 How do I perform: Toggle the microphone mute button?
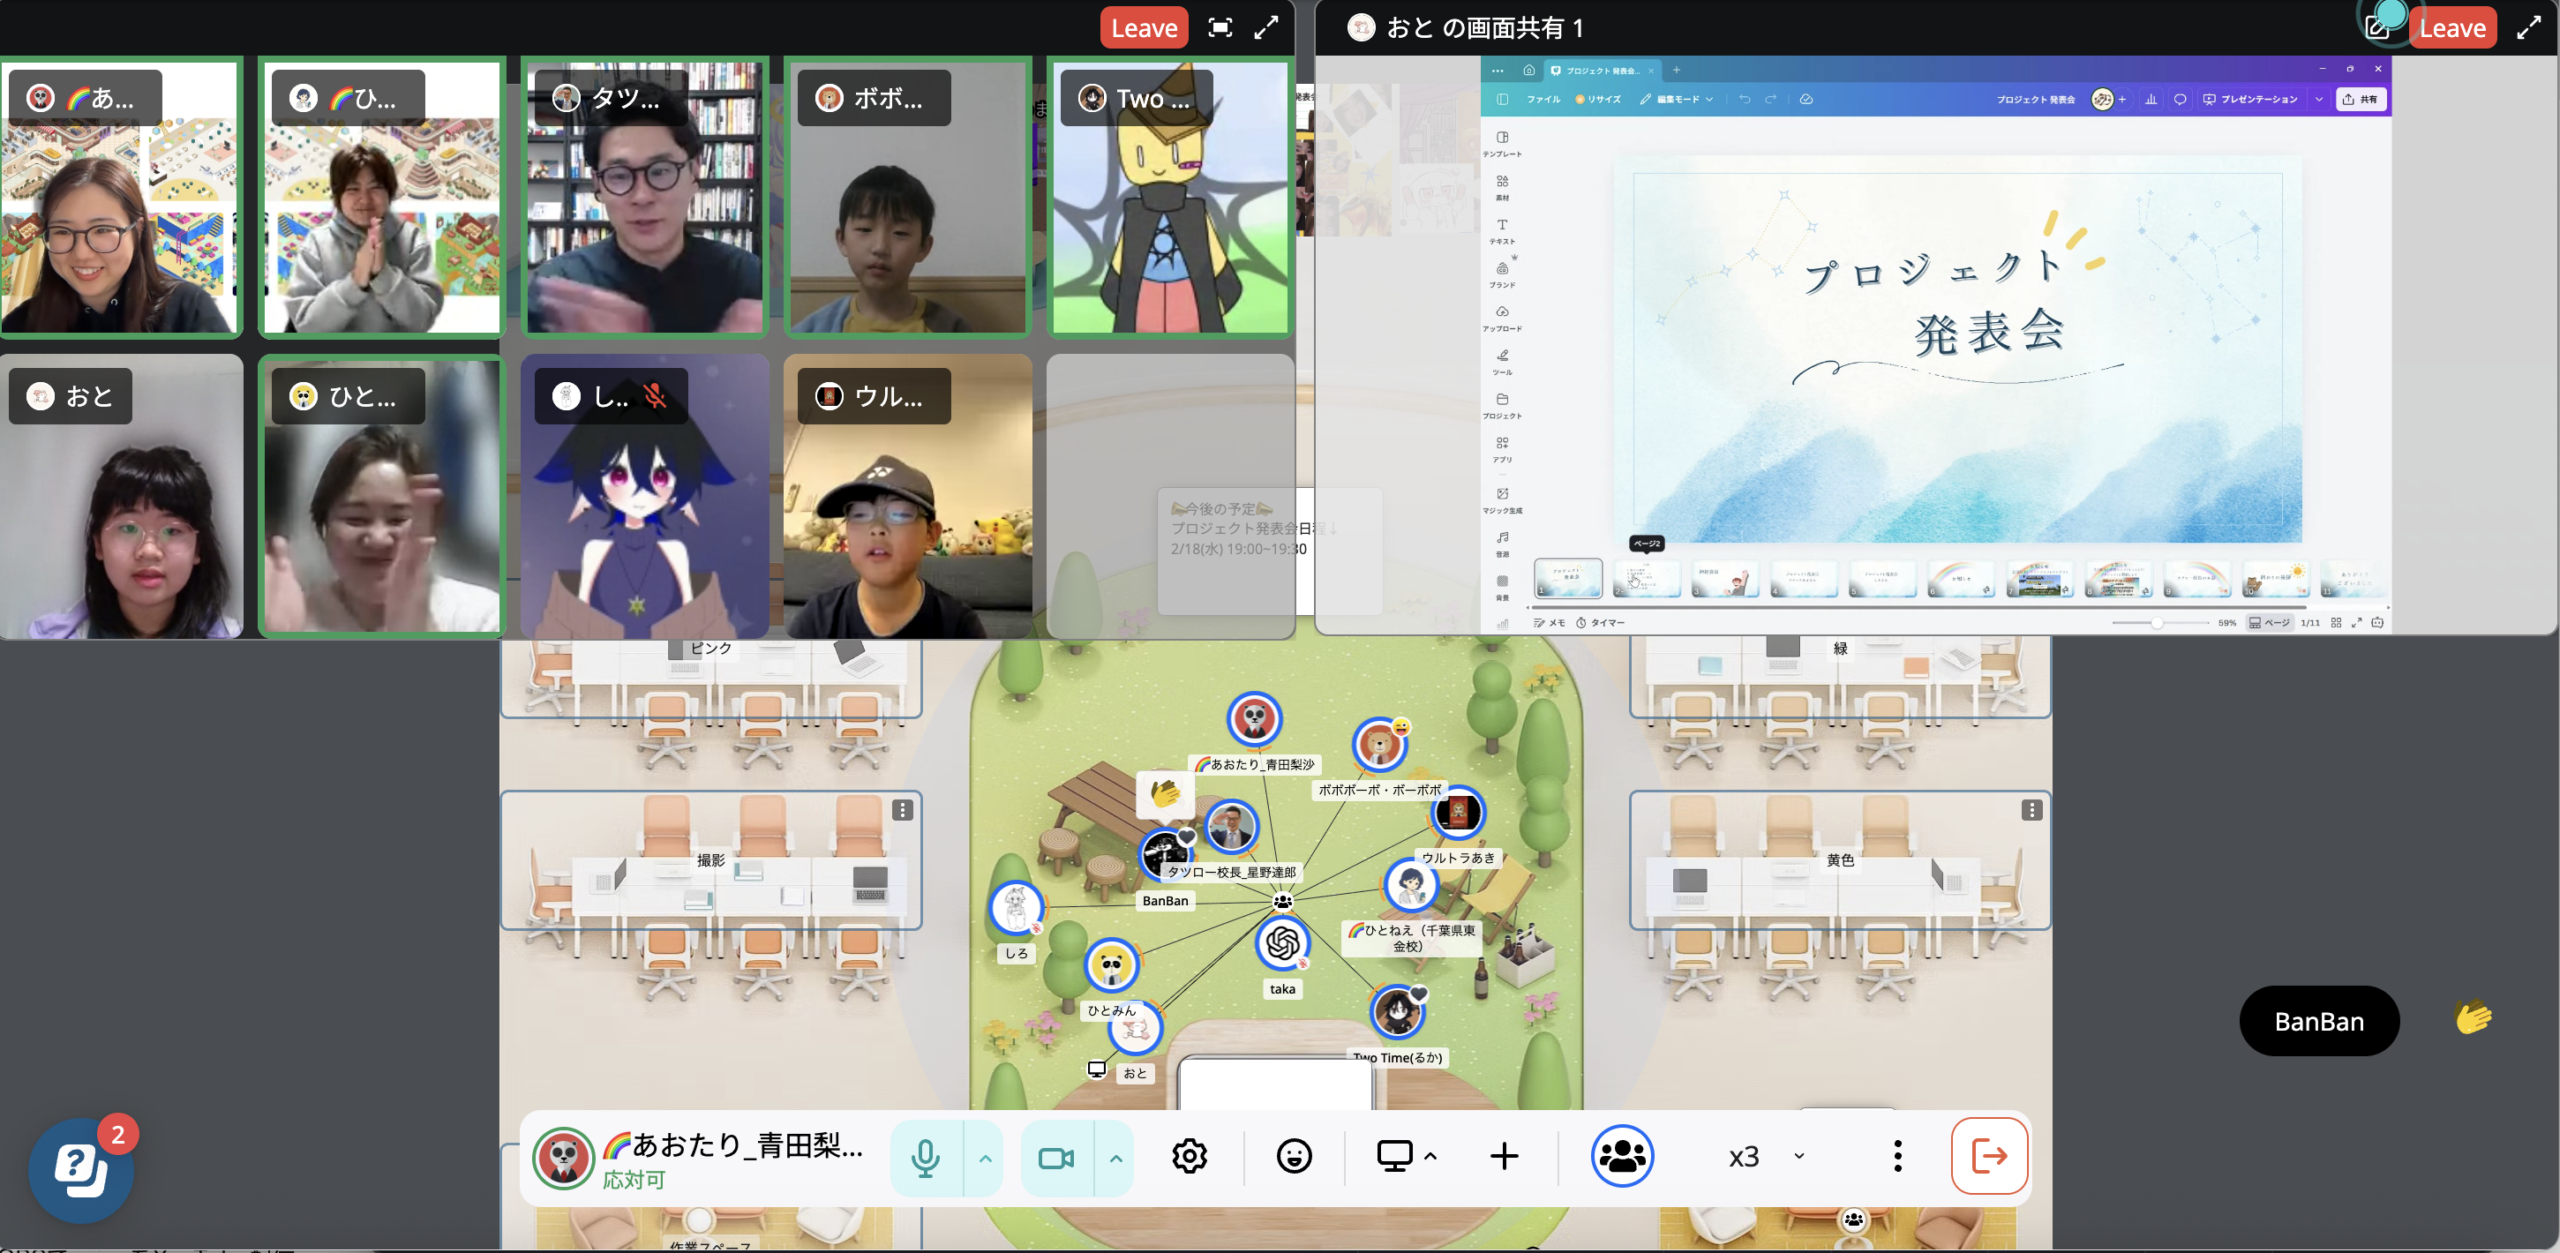coord(926,1158)
